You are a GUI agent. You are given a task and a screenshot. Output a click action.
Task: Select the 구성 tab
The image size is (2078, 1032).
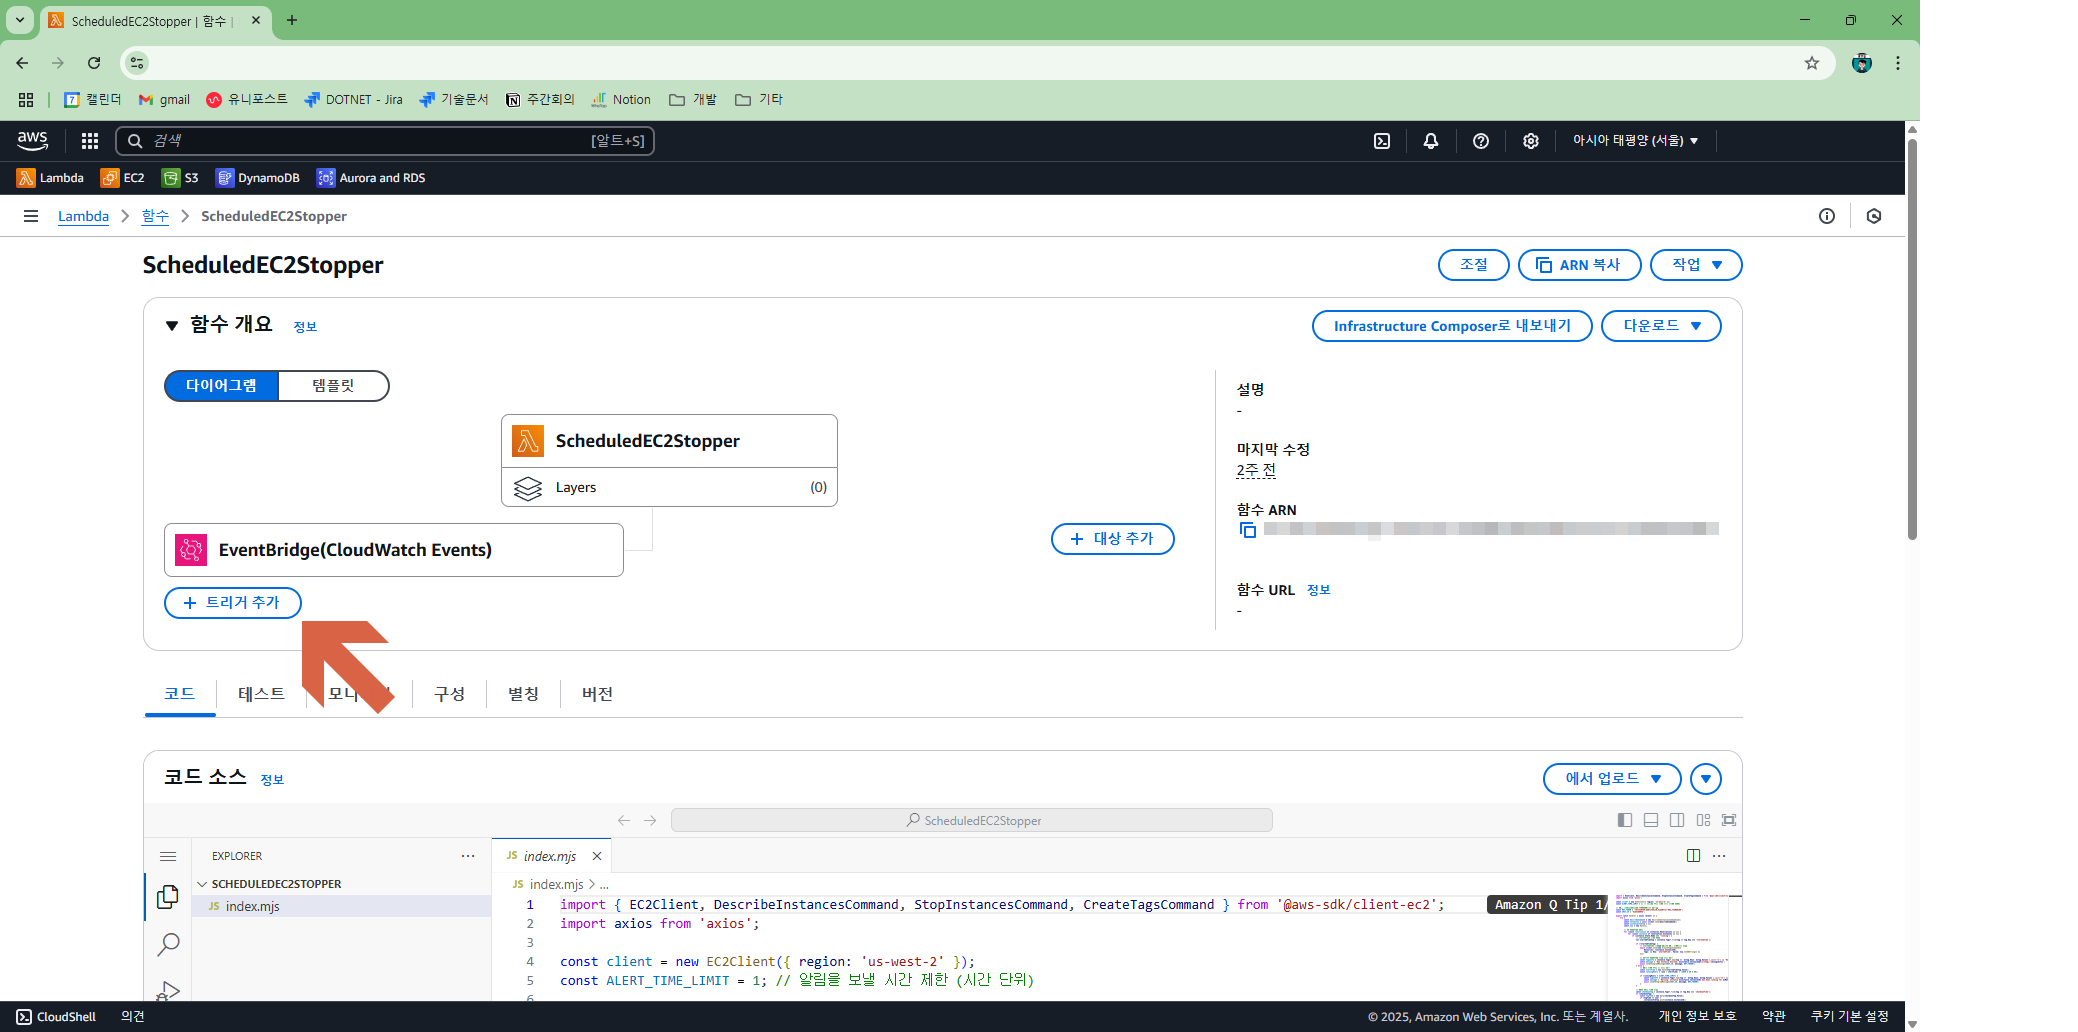pyautogui.click(x=449, y=694)
